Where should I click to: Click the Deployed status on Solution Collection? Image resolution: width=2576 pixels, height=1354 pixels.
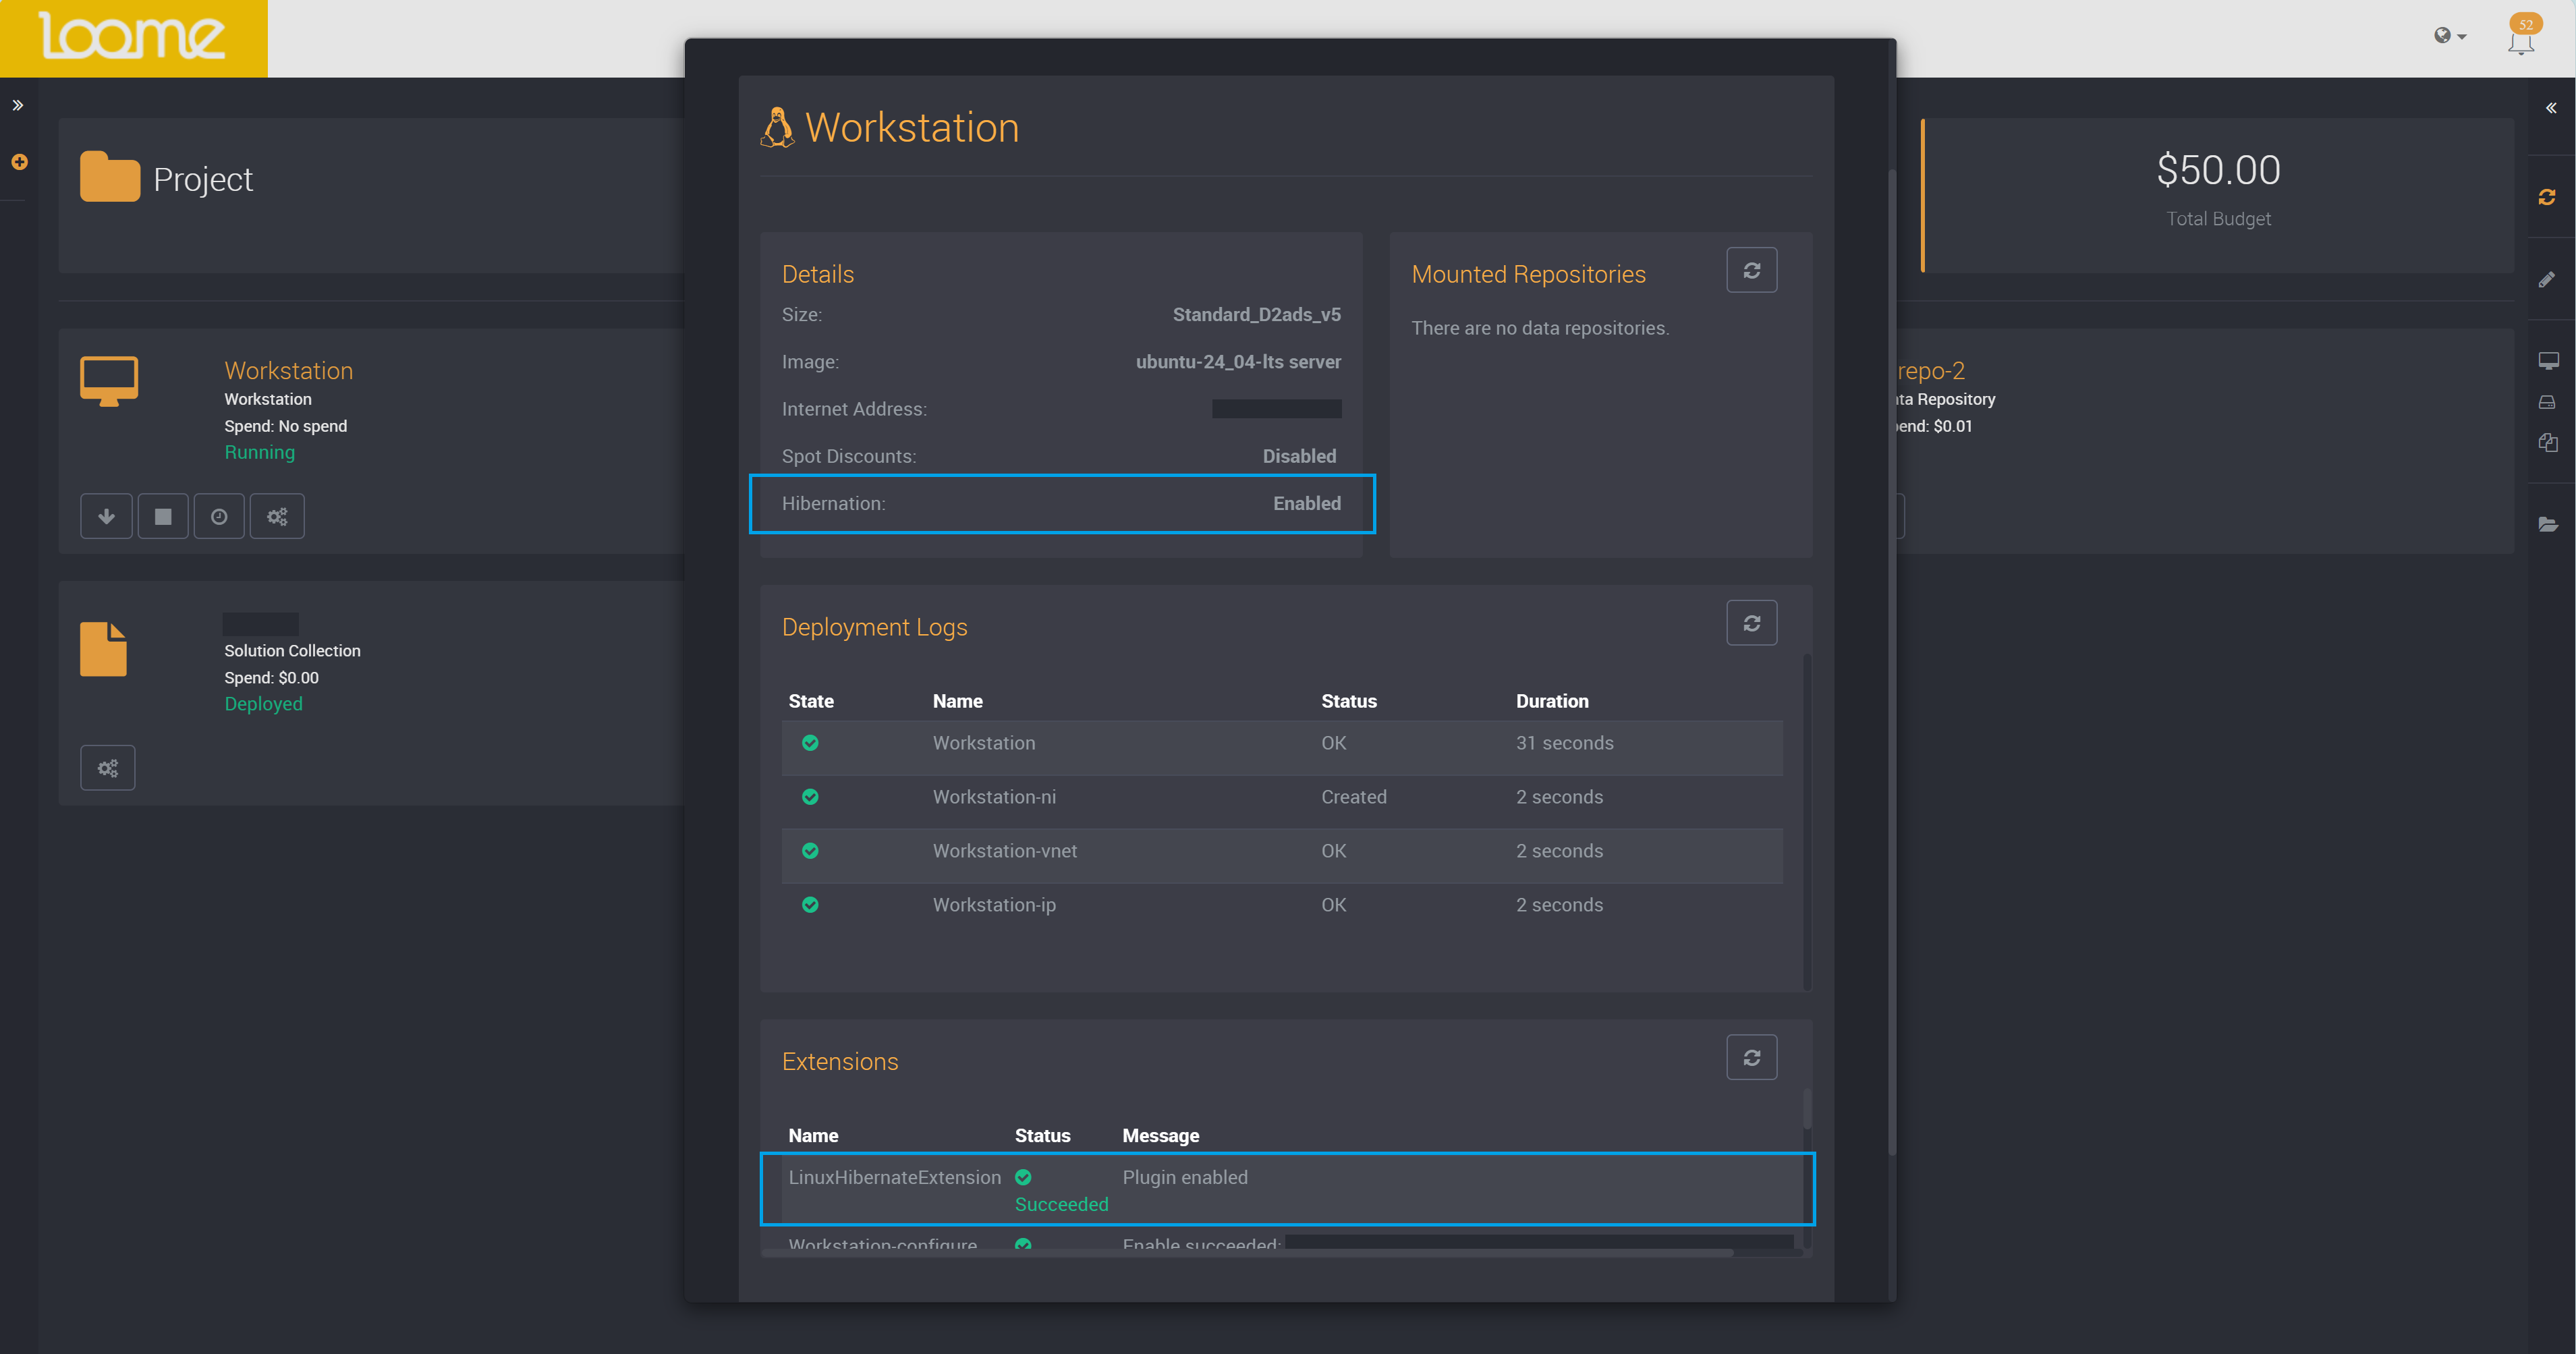263,704
